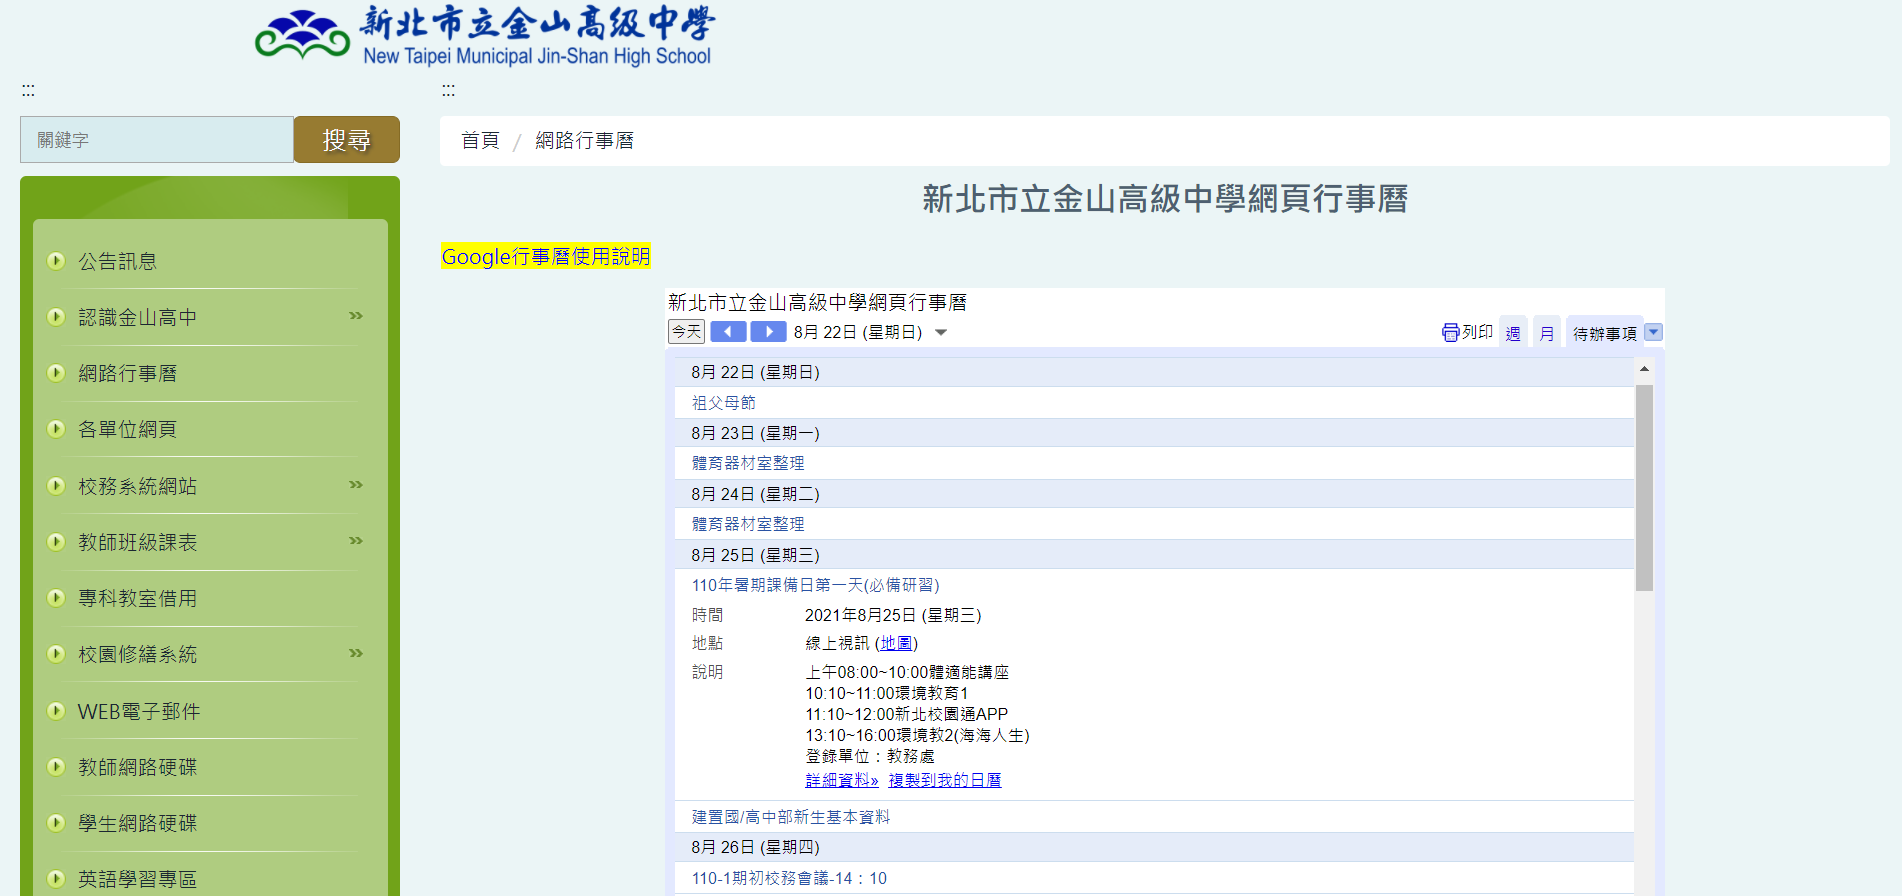The image size is (1902, 896).
Task: Expand the 認識金山高中 submenu arrow
Action: [x=355, y=316]
